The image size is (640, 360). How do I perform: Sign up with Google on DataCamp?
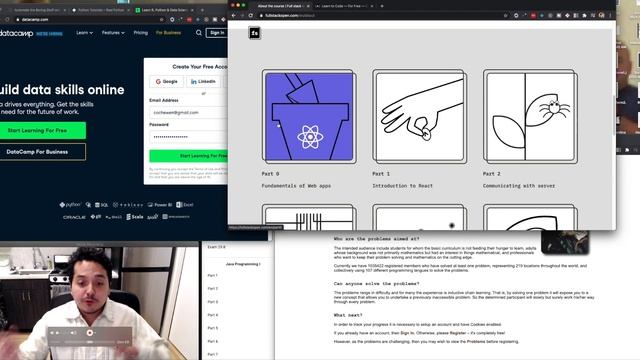click(167, 82)
